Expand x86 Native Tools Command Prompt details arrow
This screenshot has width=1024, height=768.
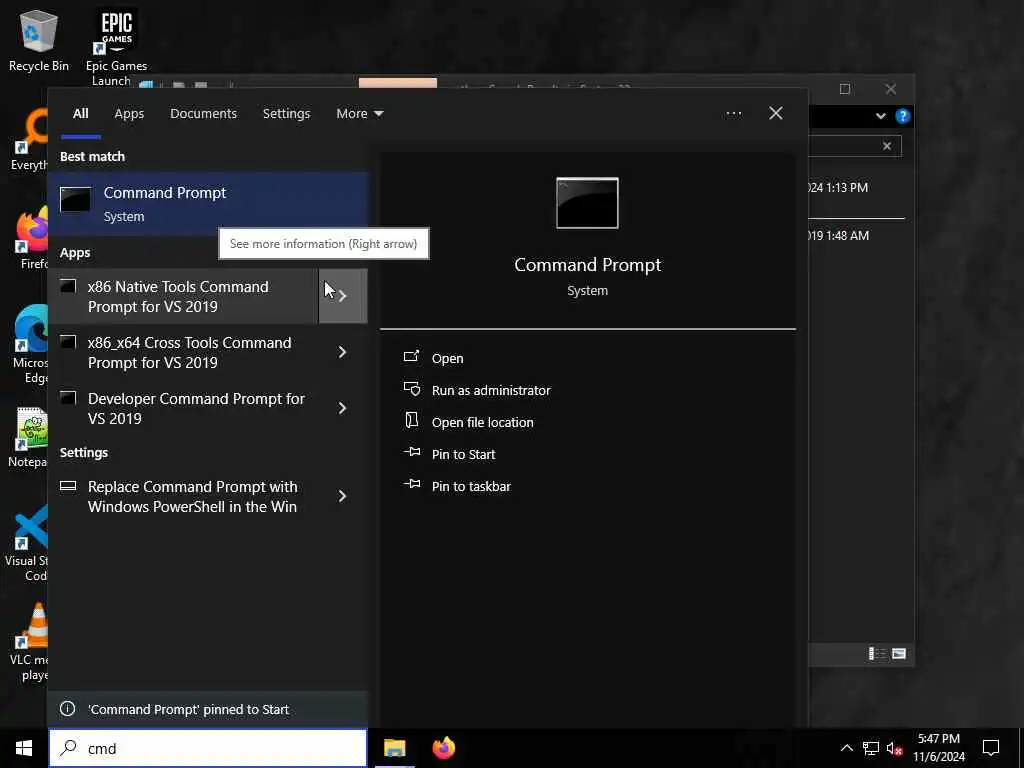[342, 296]
